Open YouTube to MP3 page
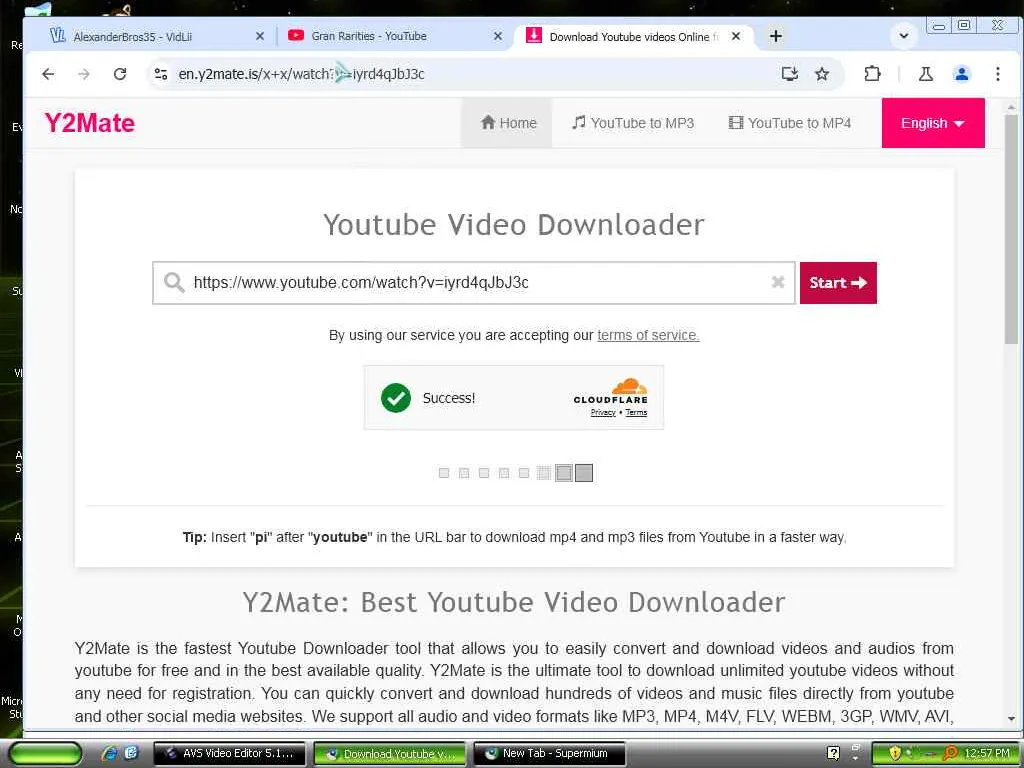 633,123
